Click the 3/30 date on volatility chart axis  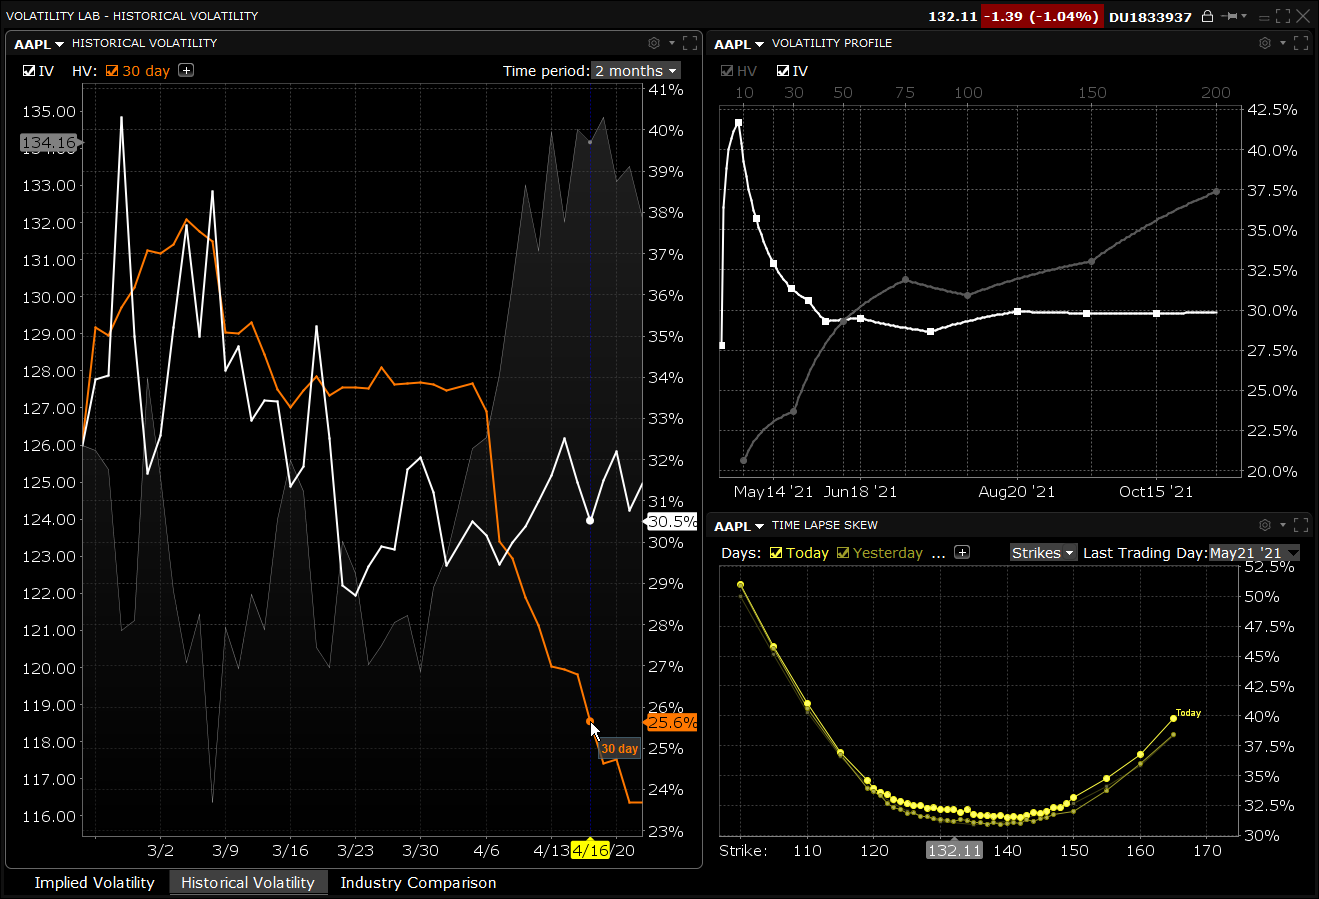coord(420,851)
